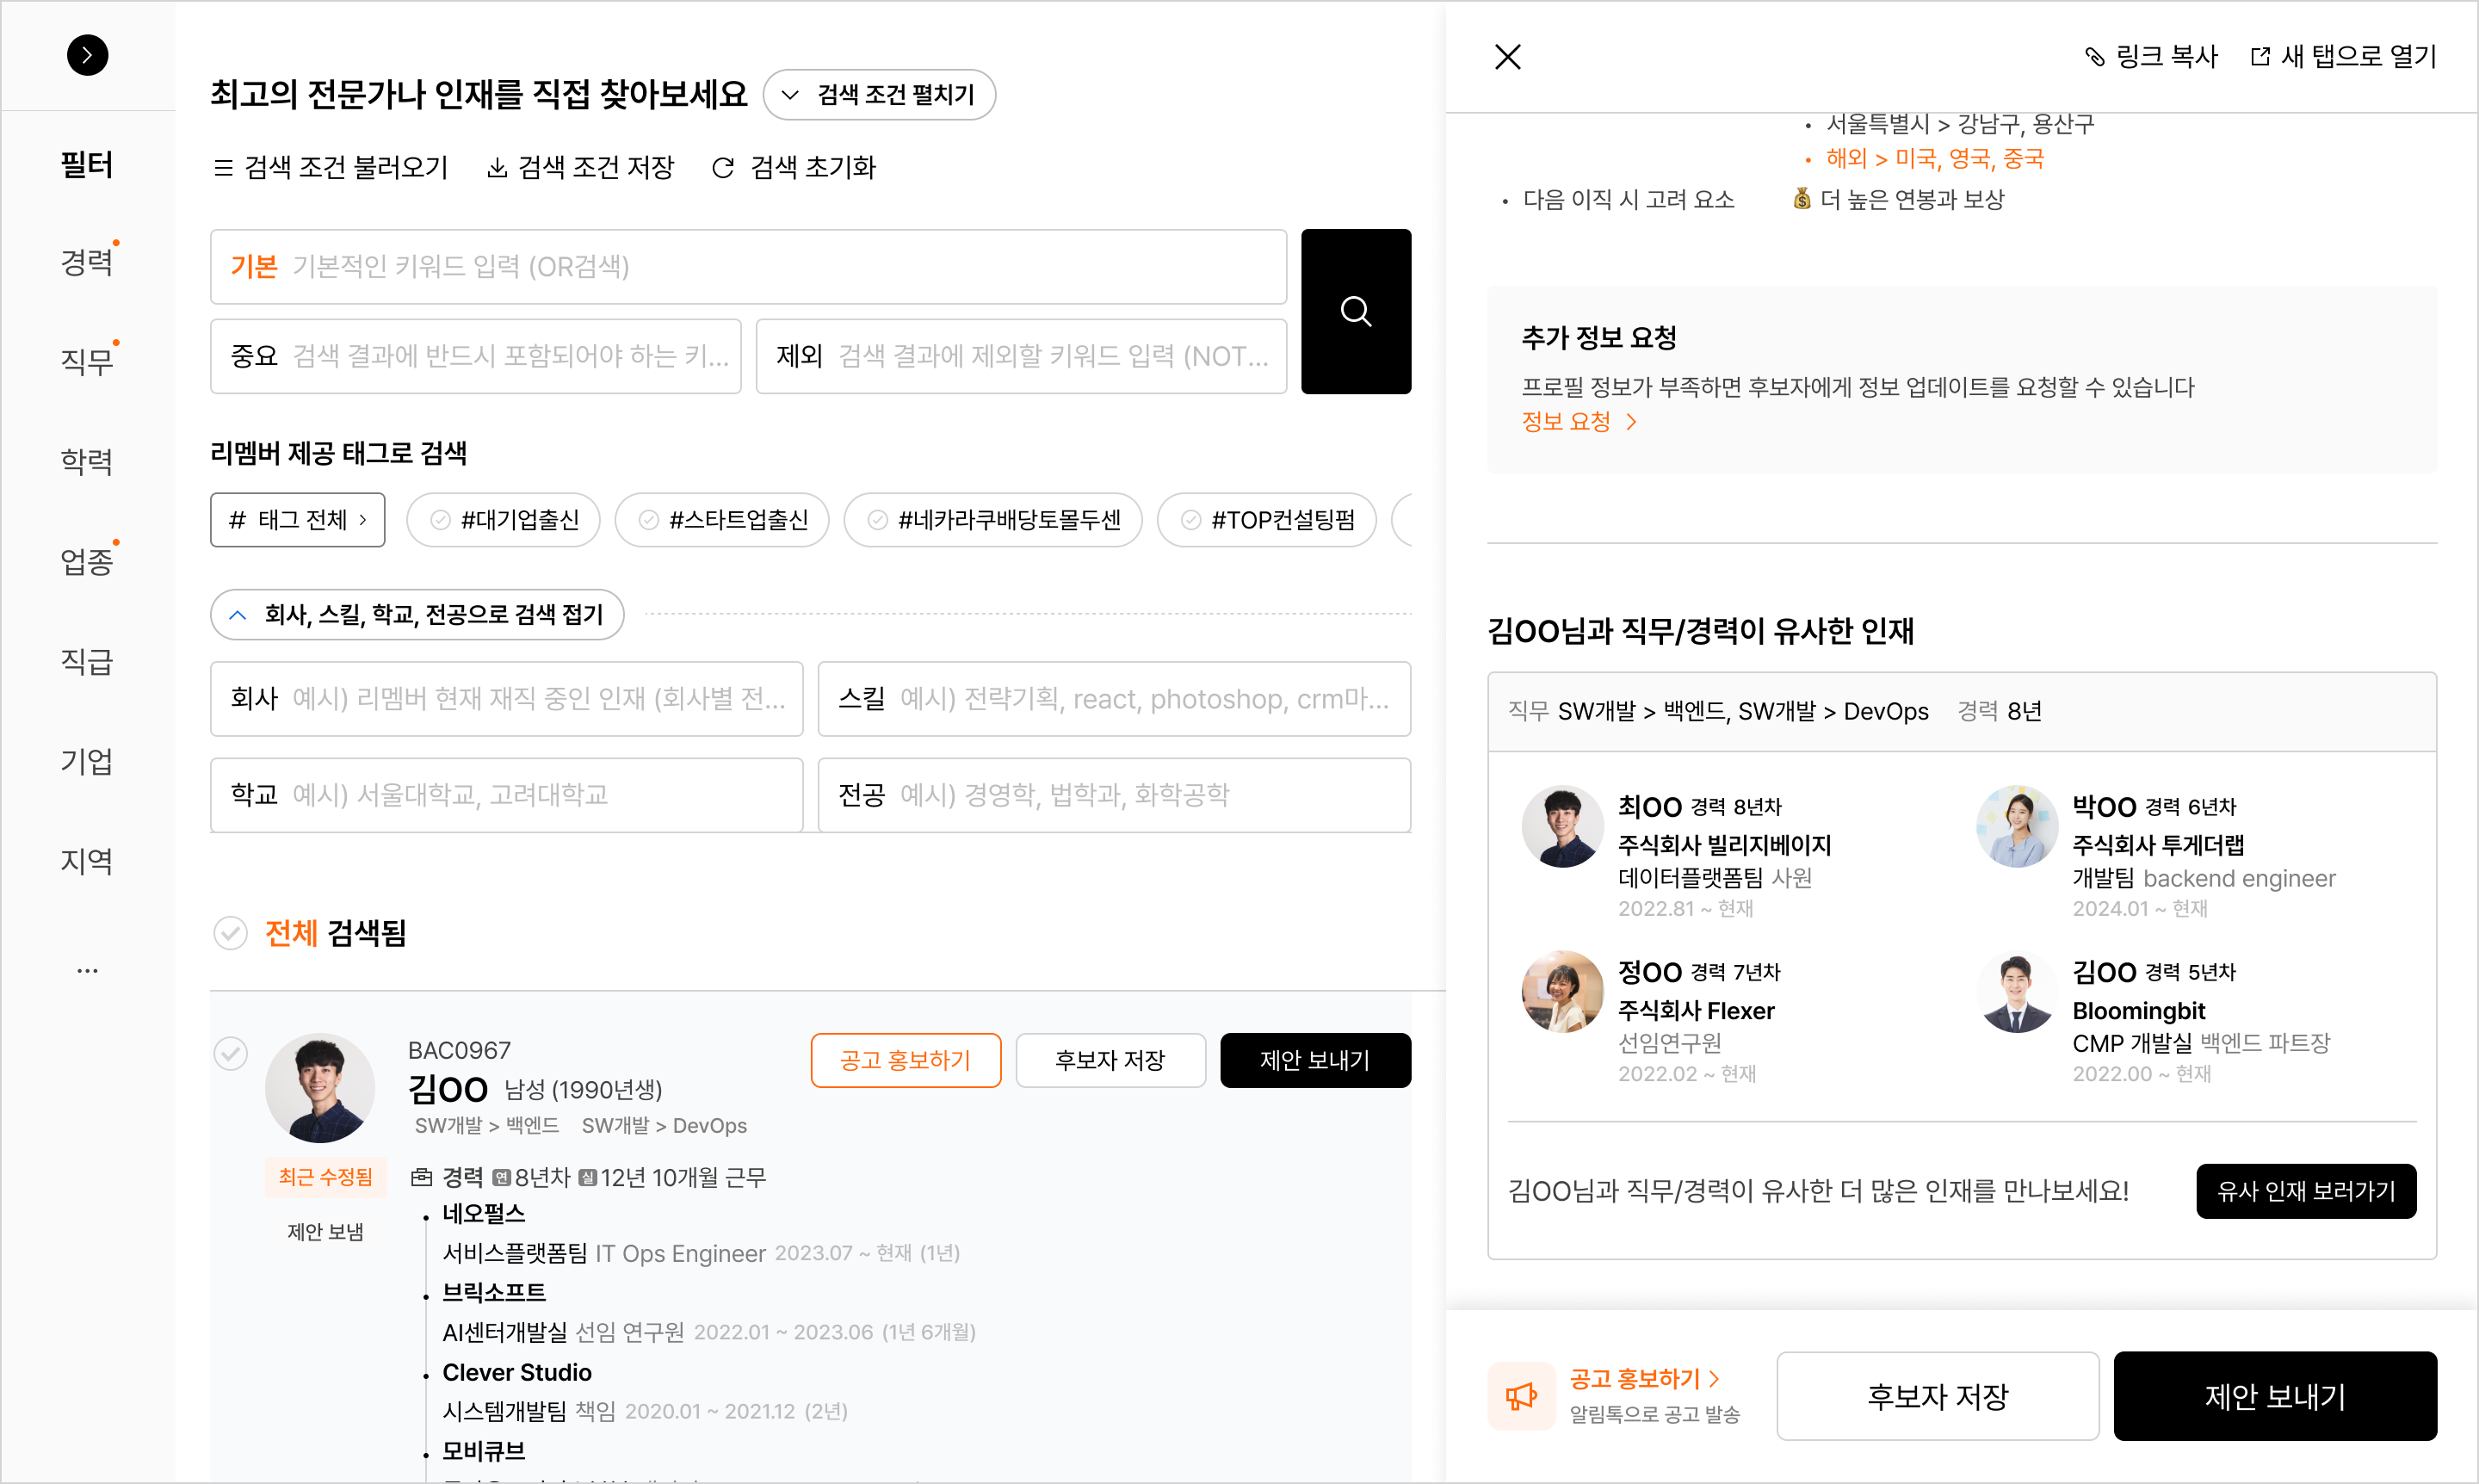The height and width of the screenshot is (1484, 2479).
Task: Select 지역 filter in sidebar
Action: 87,861
